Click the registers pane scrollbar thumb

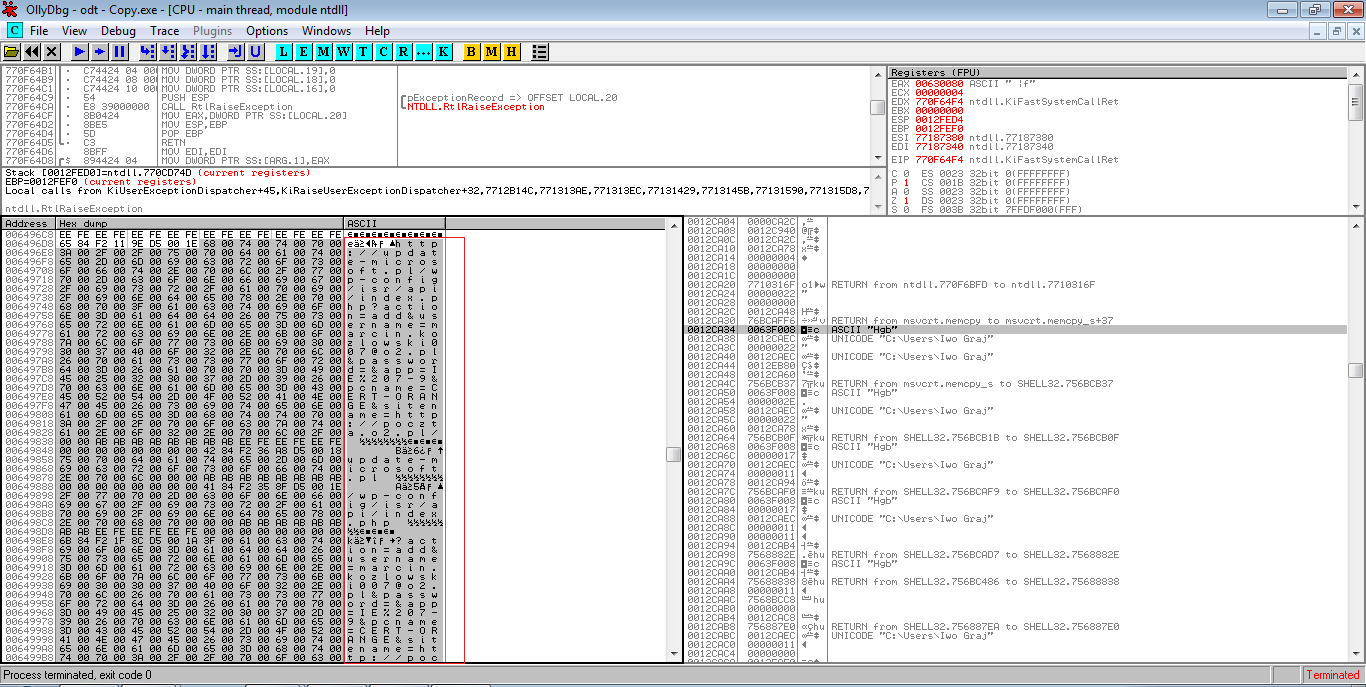click(1356, 102)
